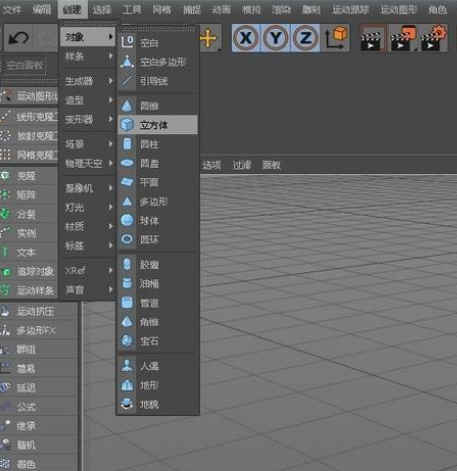Create a 宝石 platonic primitive
Image resolution: width=457 pixels, height=471 pixels.
(158, 341)
